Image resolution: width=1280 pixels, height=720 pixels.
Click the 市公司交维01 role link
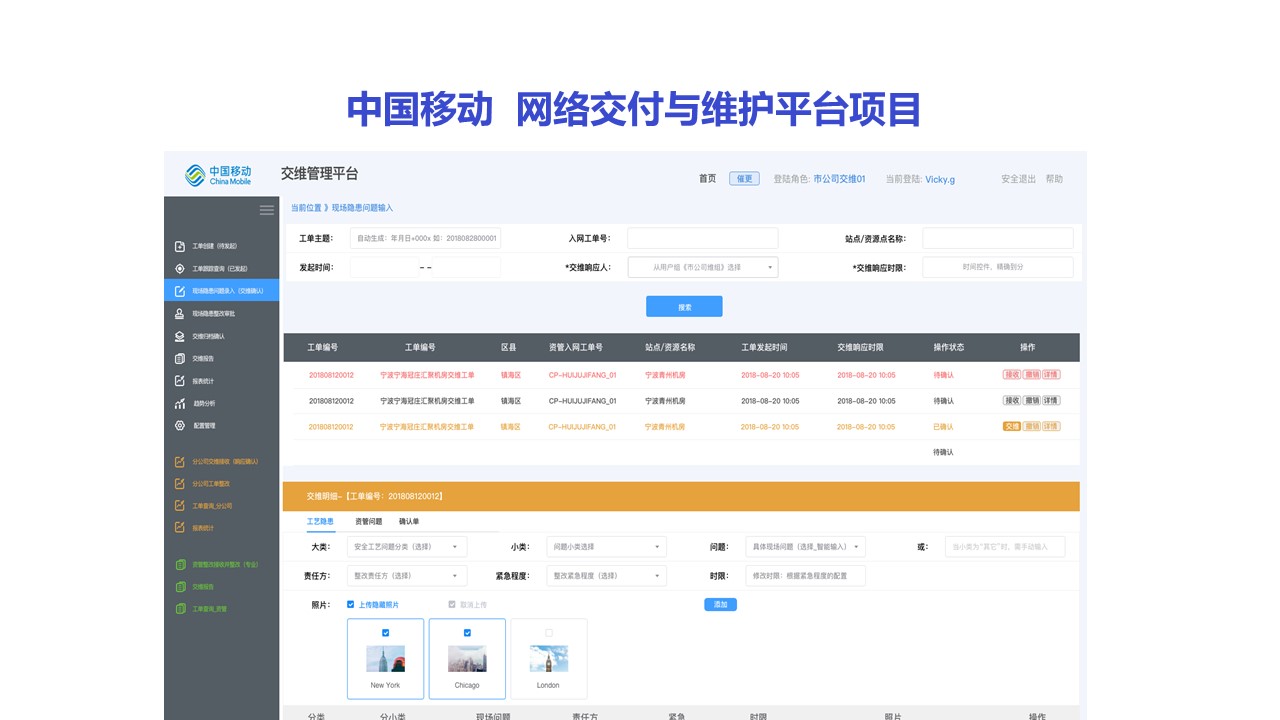(x=839, y=179)
